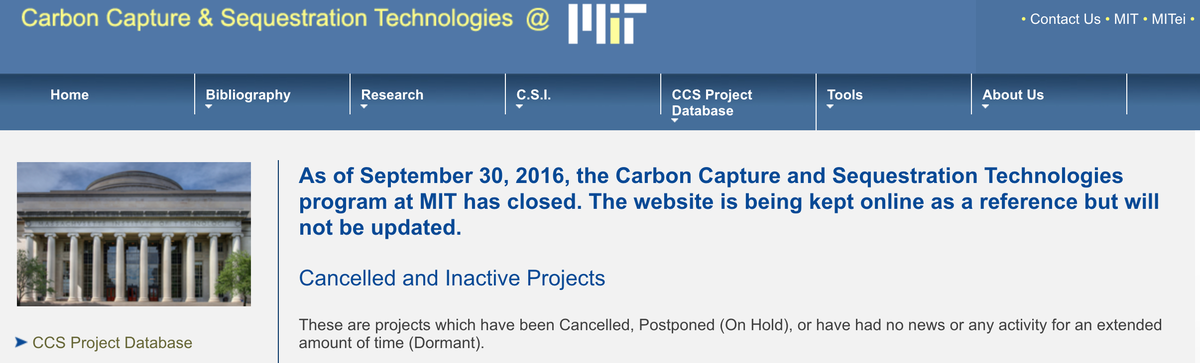Viewport: 1200px width, 363px height.
Task: Click the Contact Us link
Action: (x=1065, y=19)
